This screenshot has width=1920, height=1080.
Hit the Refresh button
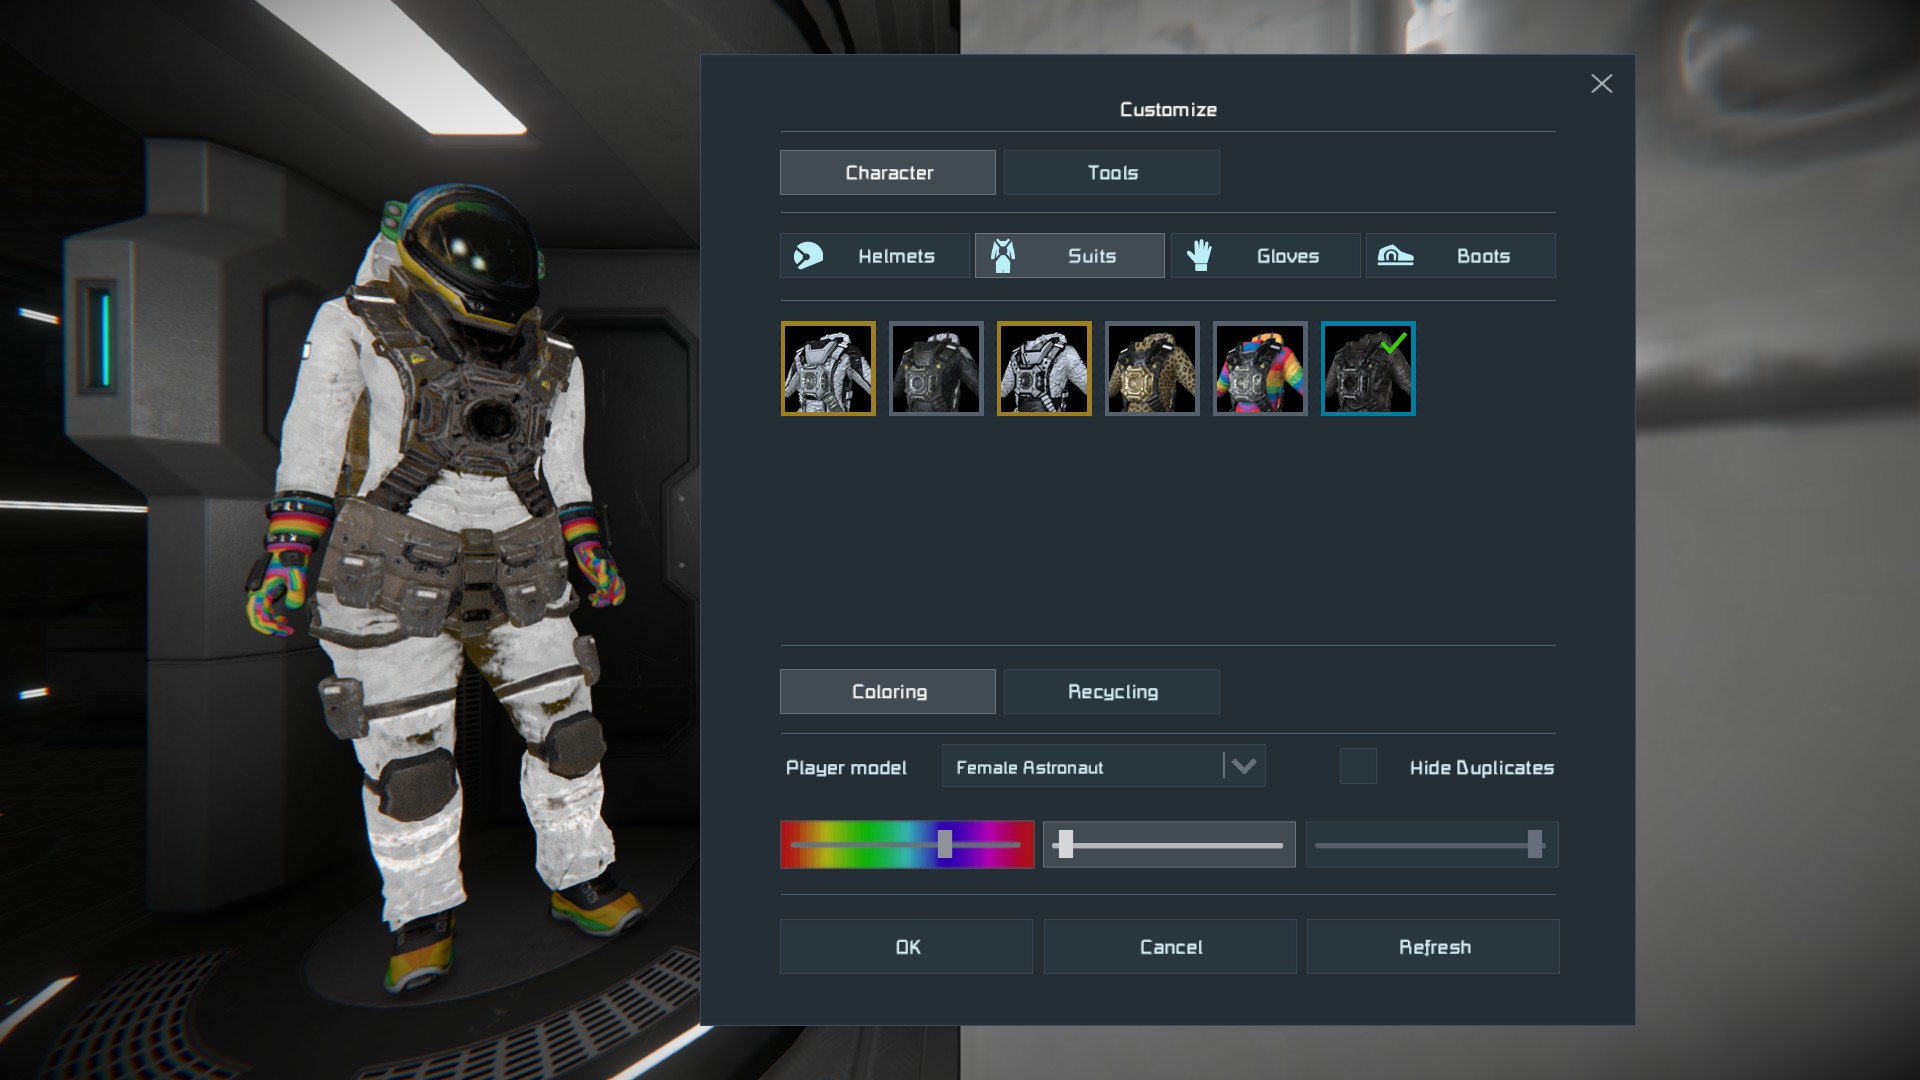[x=1433, y=947]
